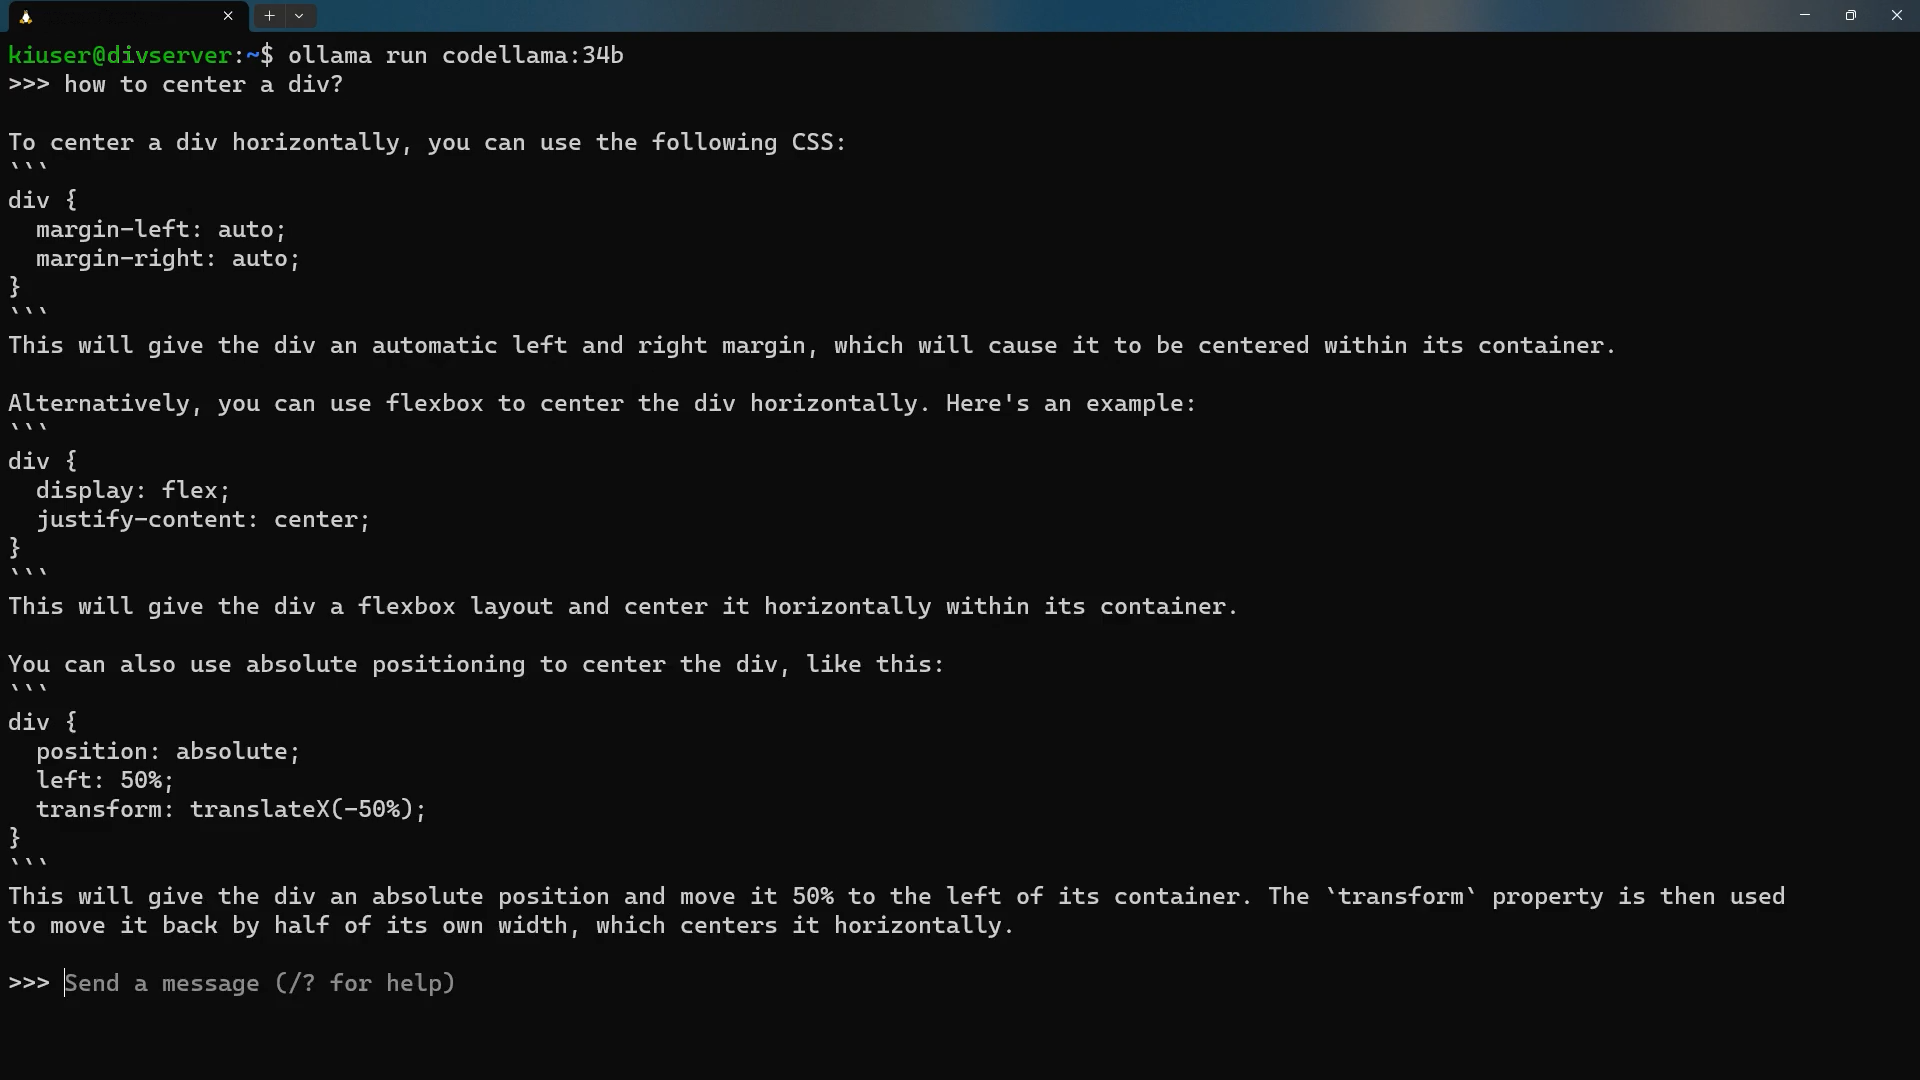1920x1080 pixels.
Task: Click the 'transform: translateX(-50%);' line
Action: 231,809
